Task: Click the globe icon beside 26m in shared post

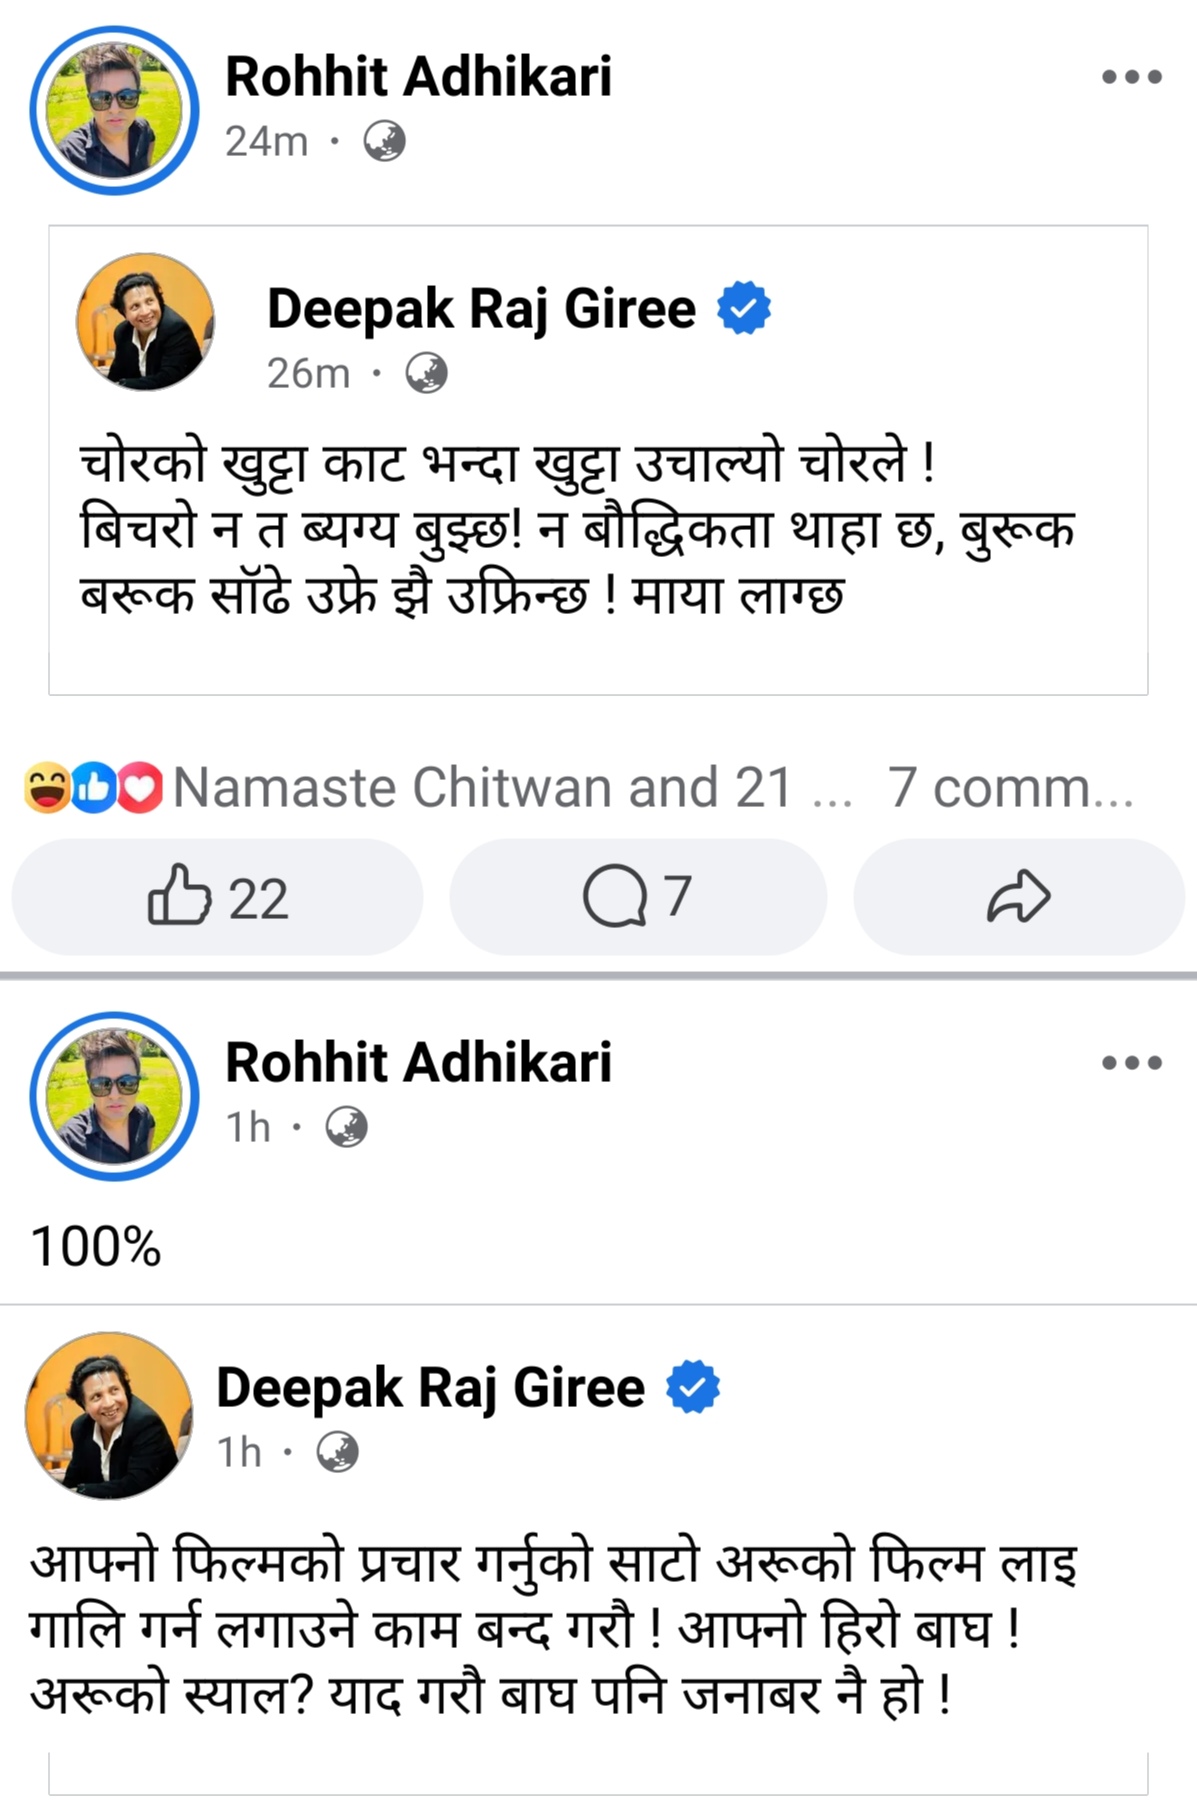Action: pos(426,373)
